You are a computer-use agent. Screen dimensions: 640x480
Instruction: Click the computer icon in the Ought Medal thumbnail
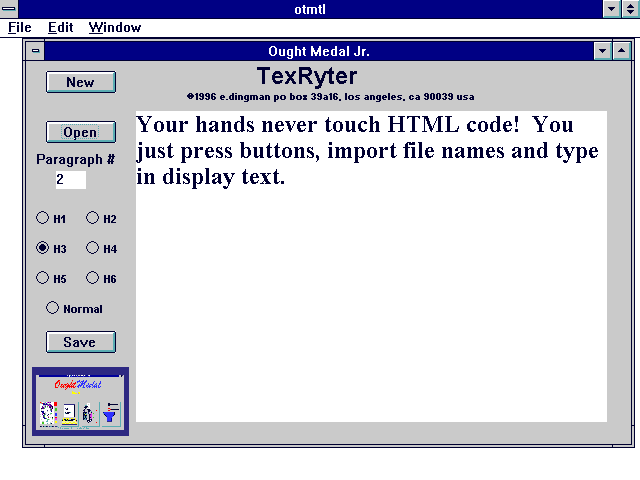click(x=69, y=413)
